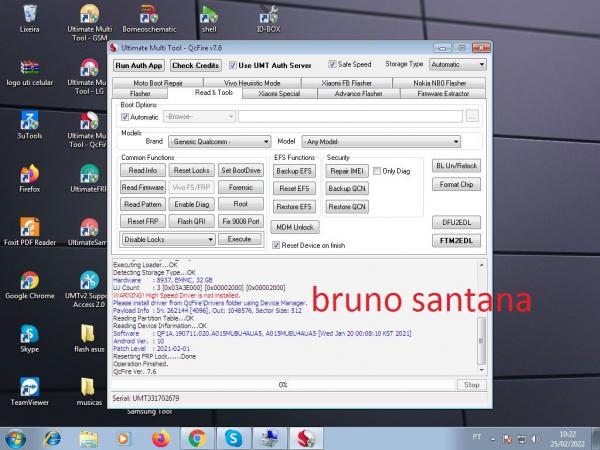Screen dimensions: 600x450
Task: Open the UltimateFRP desktop shortcut
Action: point(89,178)
